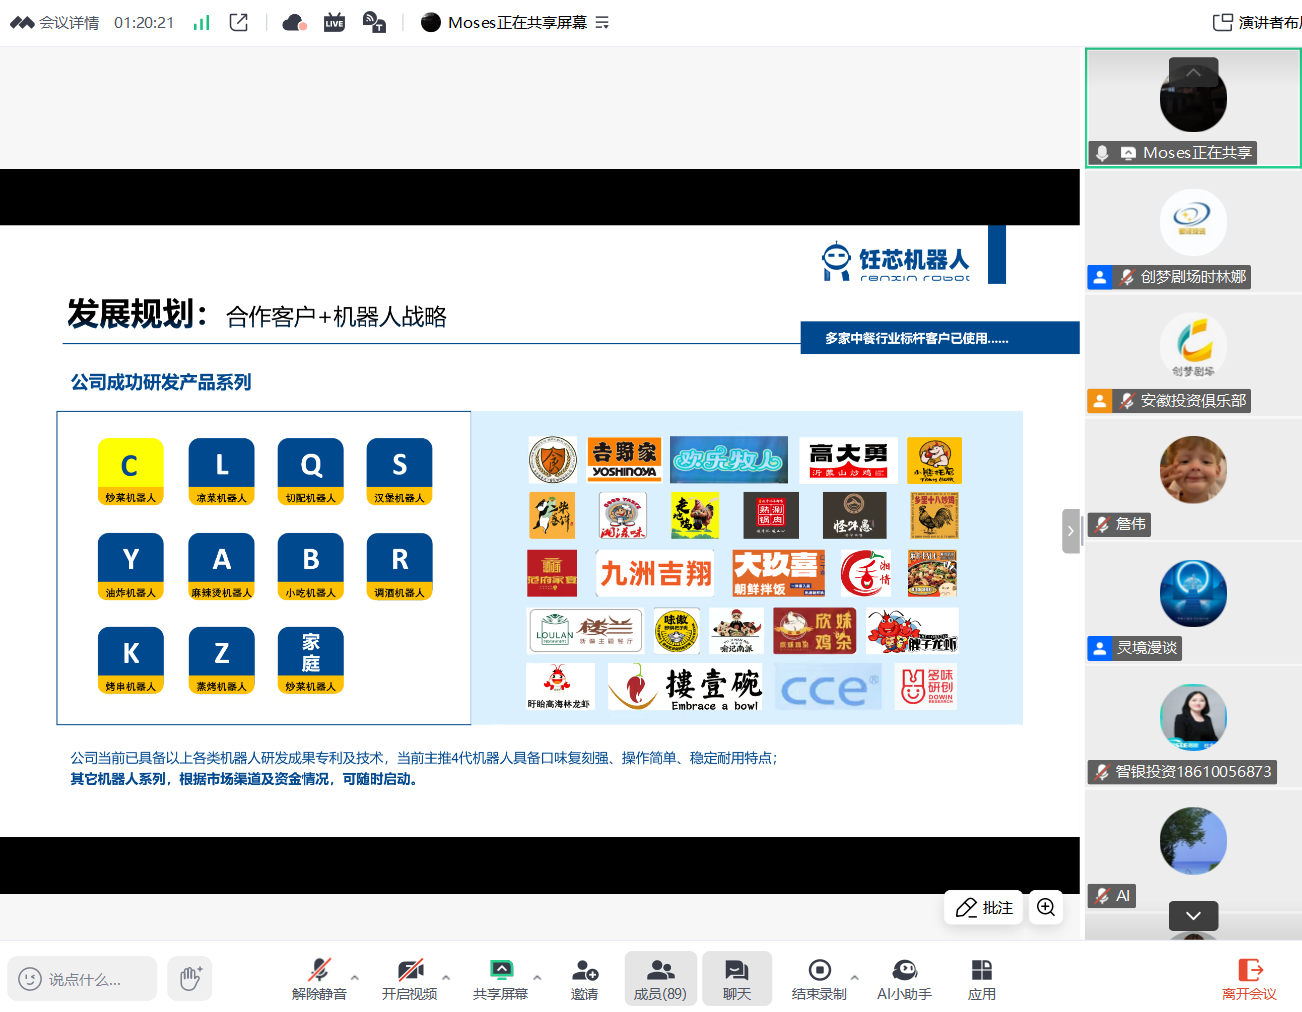This screenshot has height=1012, width=1302.
Task: Click the Yoshinoya 吉野家 brand logo
Action: (624, 459)
